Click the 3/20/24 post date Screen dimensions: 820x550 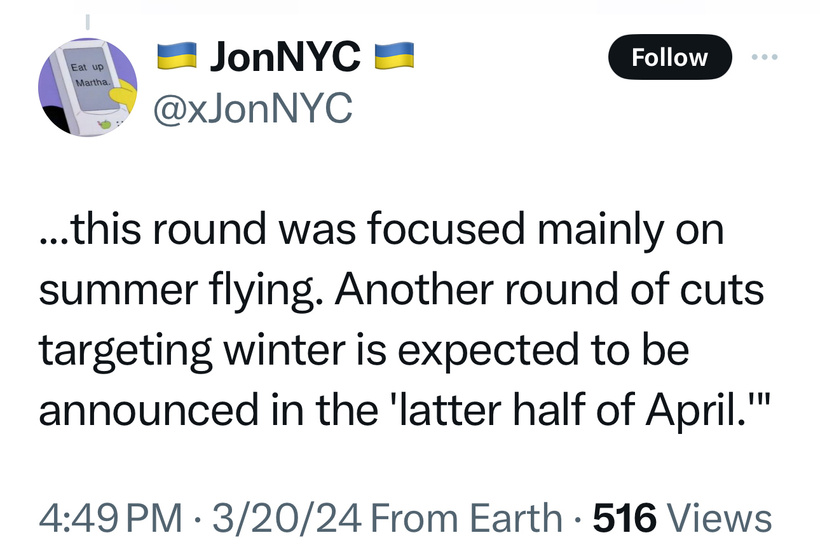(x=286, y=518)
